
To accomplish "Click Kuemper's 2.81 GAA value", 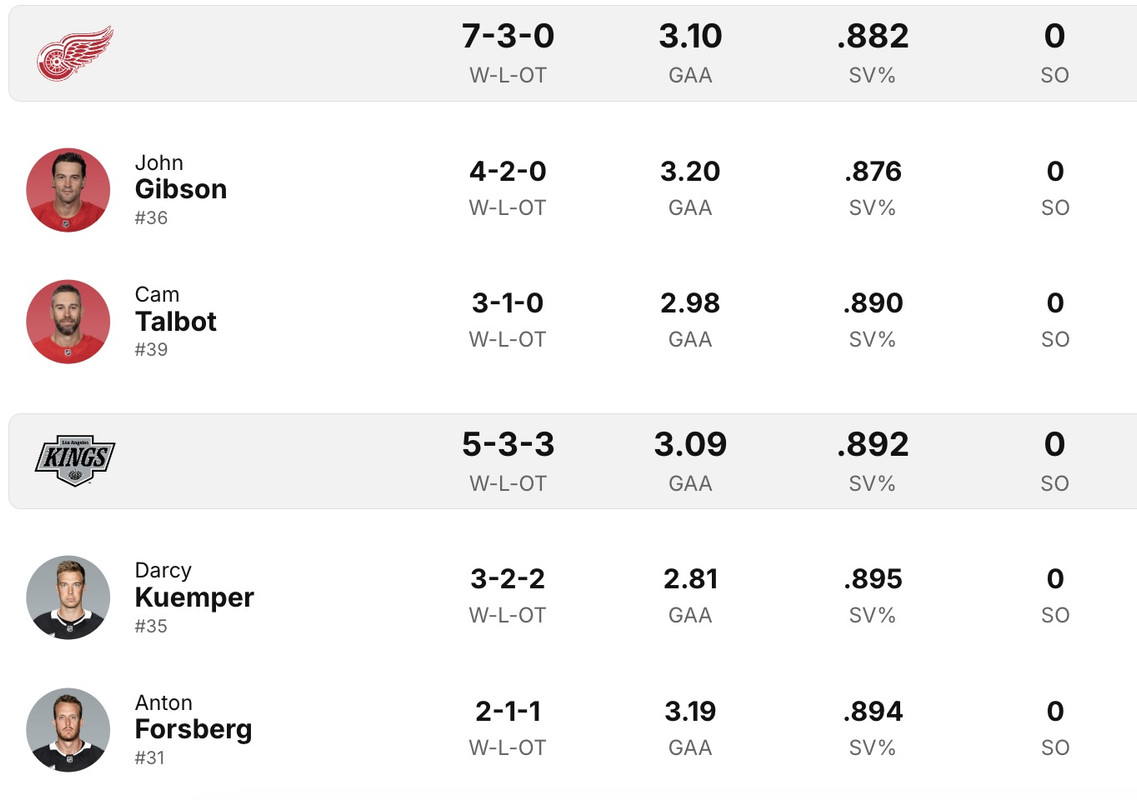I will [x=690, y=580].
